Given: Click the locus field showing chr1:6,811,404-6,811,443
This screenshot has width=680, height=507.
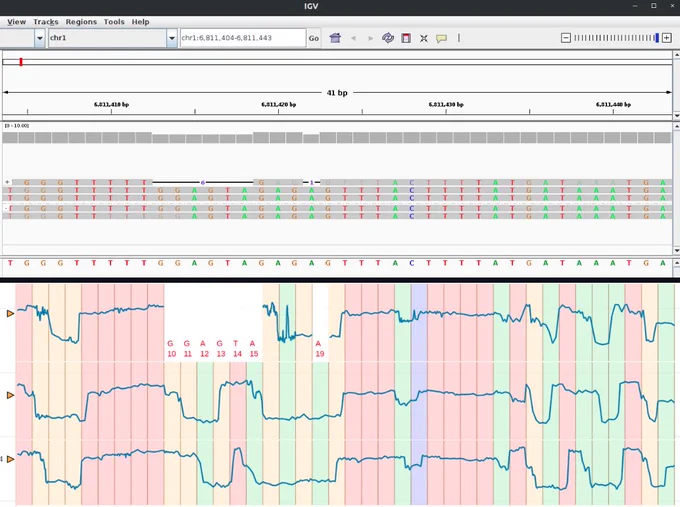Looking at the screenshot, I should click(x=243, y=38).
